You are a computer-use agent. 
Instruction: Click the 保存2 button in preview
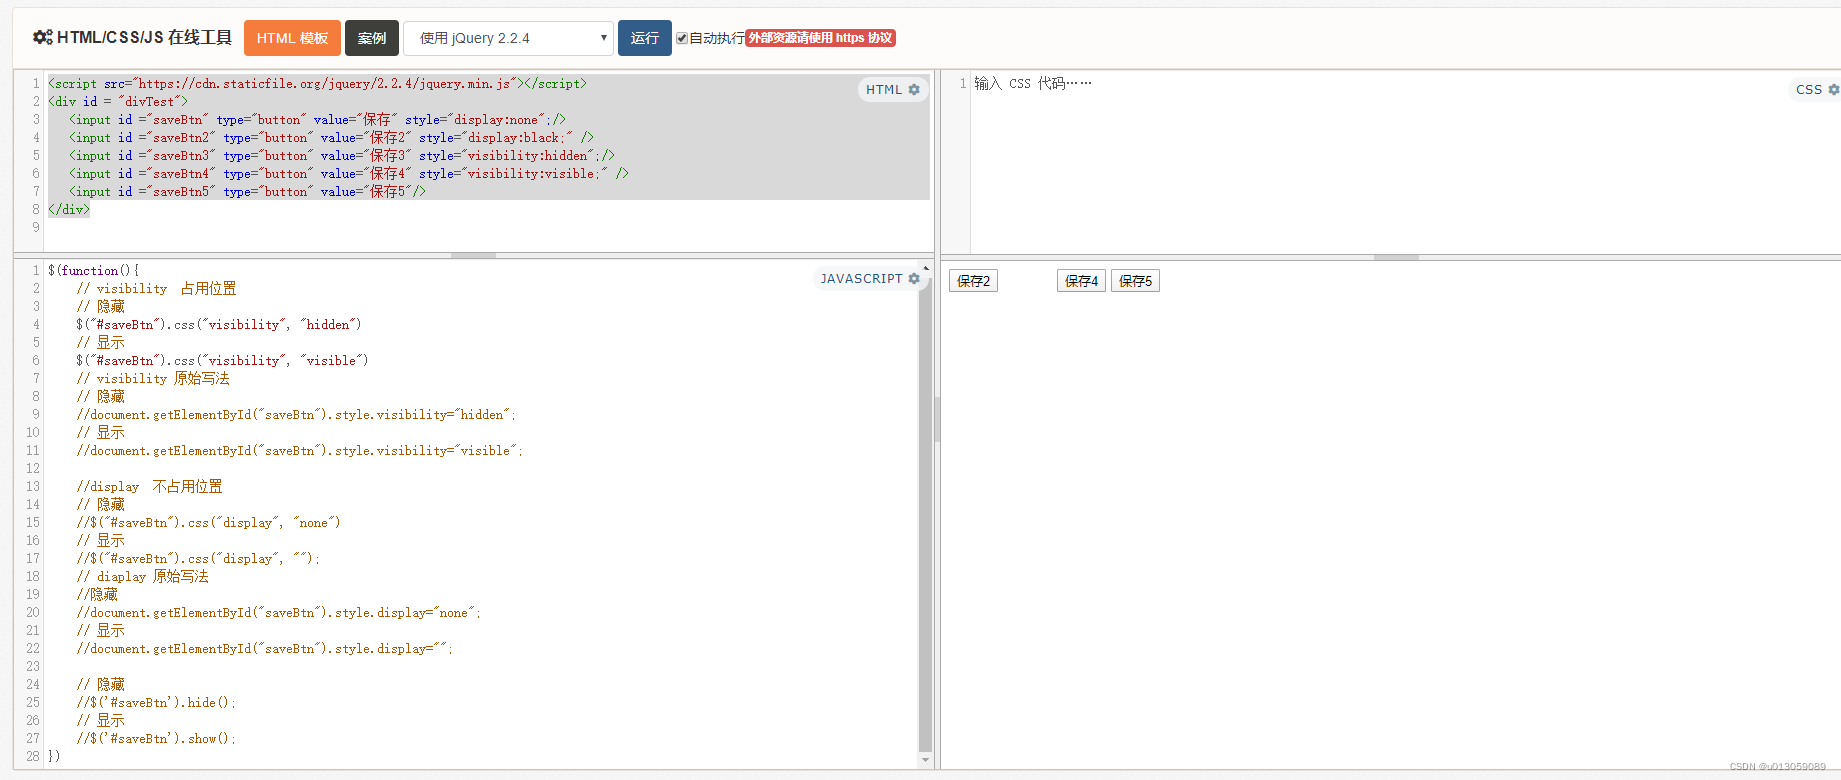(x=973, y=281)
